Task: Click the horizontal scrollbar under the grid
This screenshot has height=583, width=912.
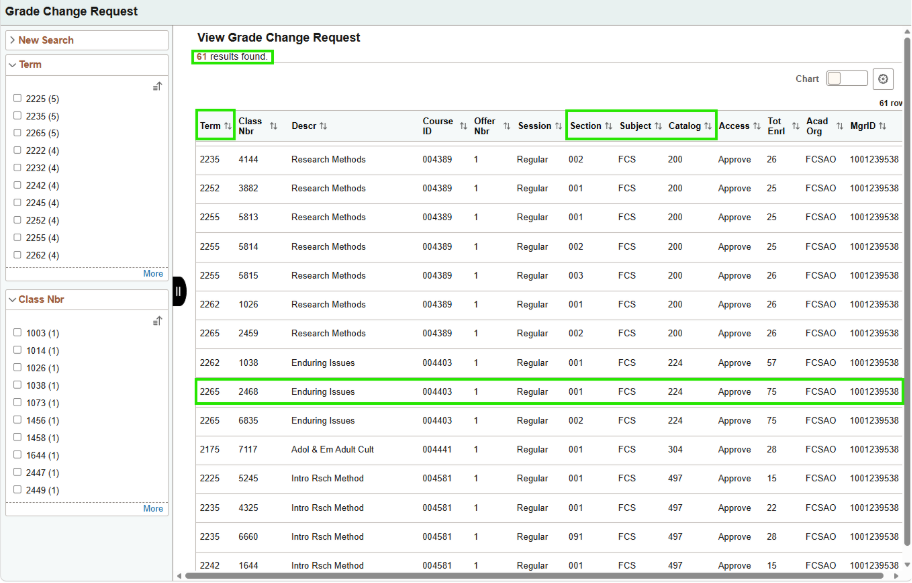Action: [x=535, y=576]
